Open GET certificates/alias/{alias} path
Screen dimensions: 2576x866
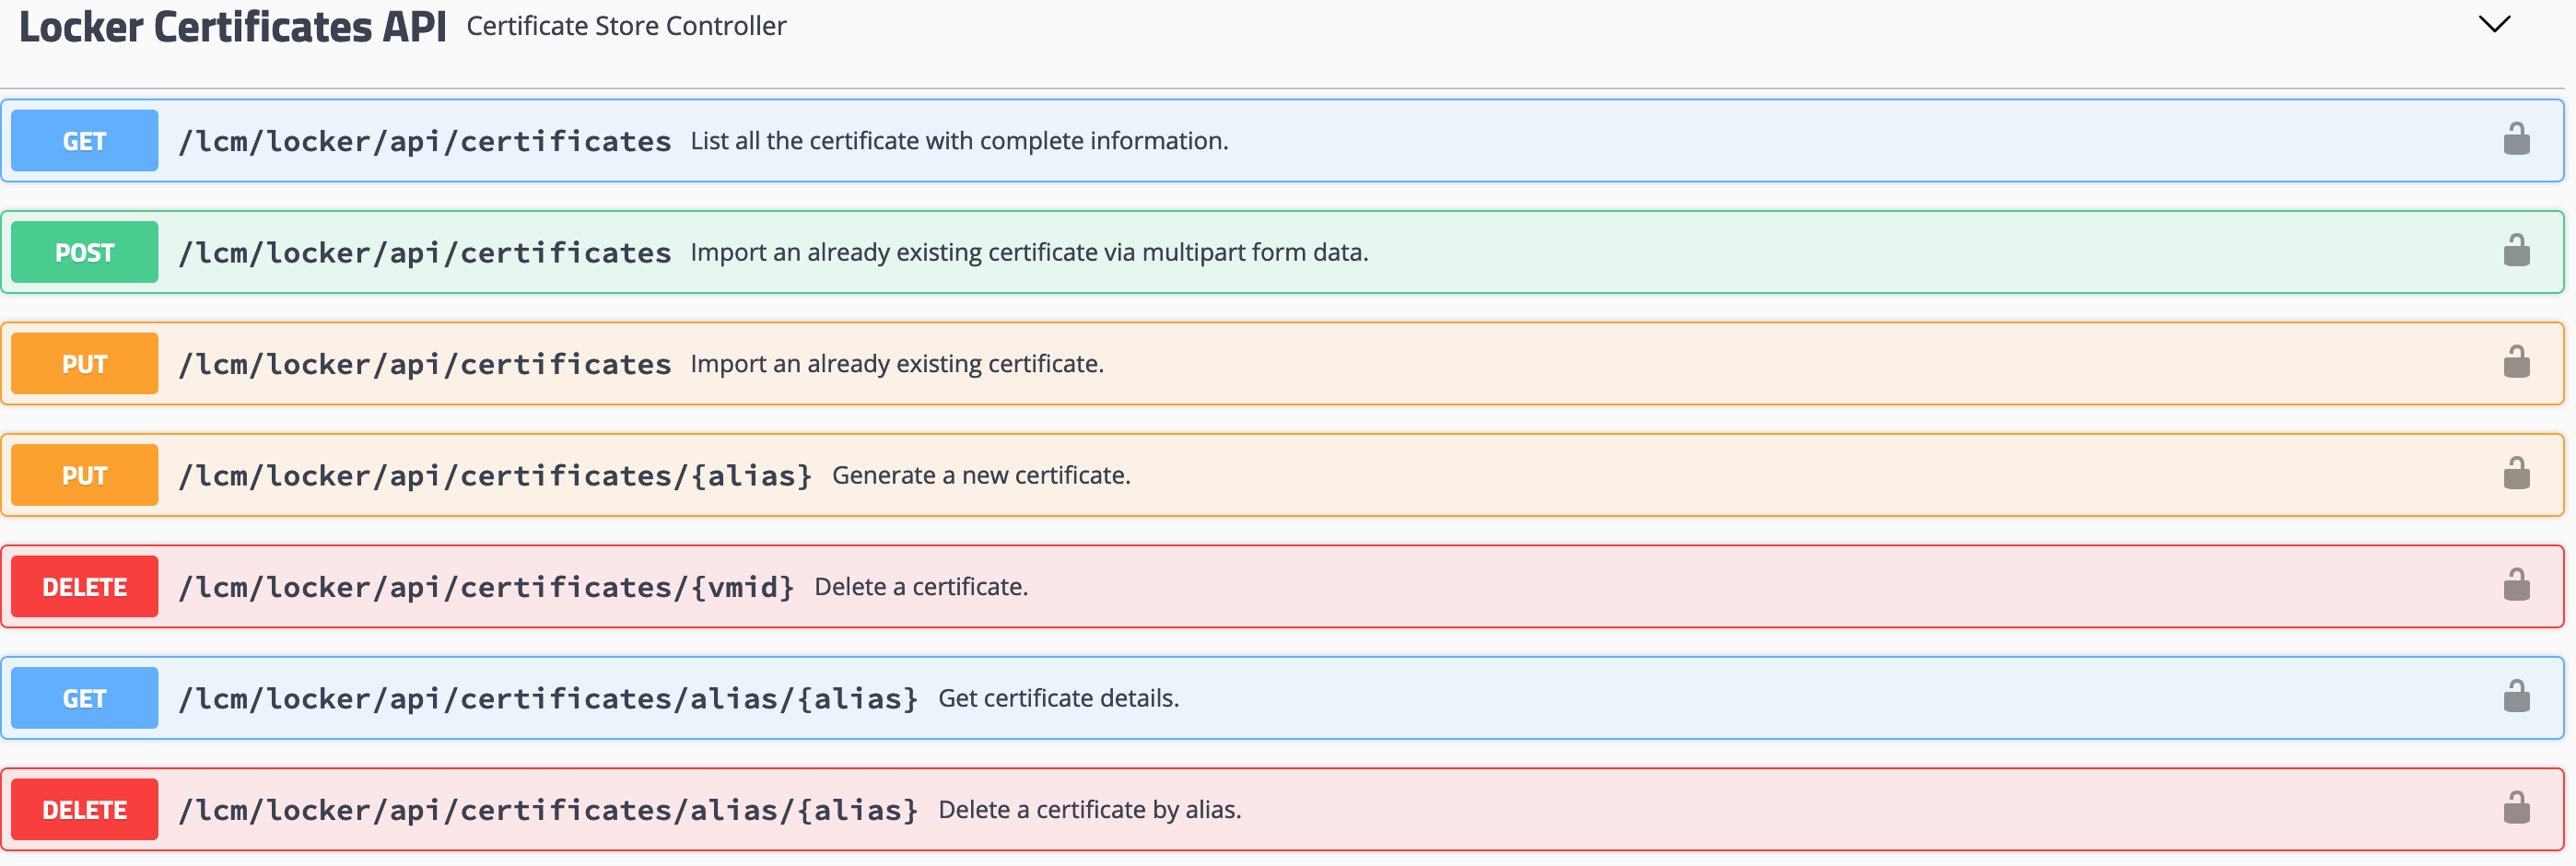click(548, 699)
